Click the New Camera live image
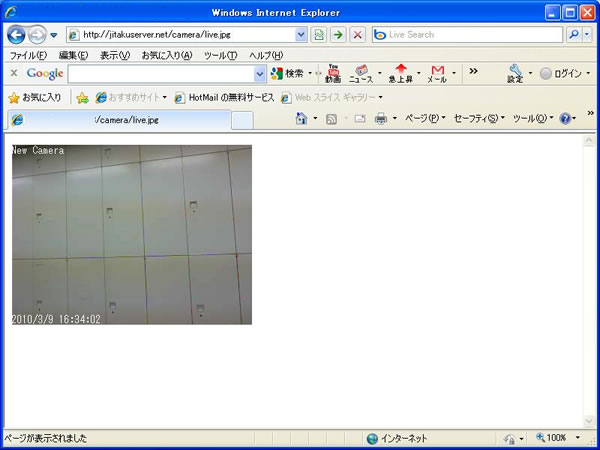Screen dimensions: 600x450 pos(132,235)
